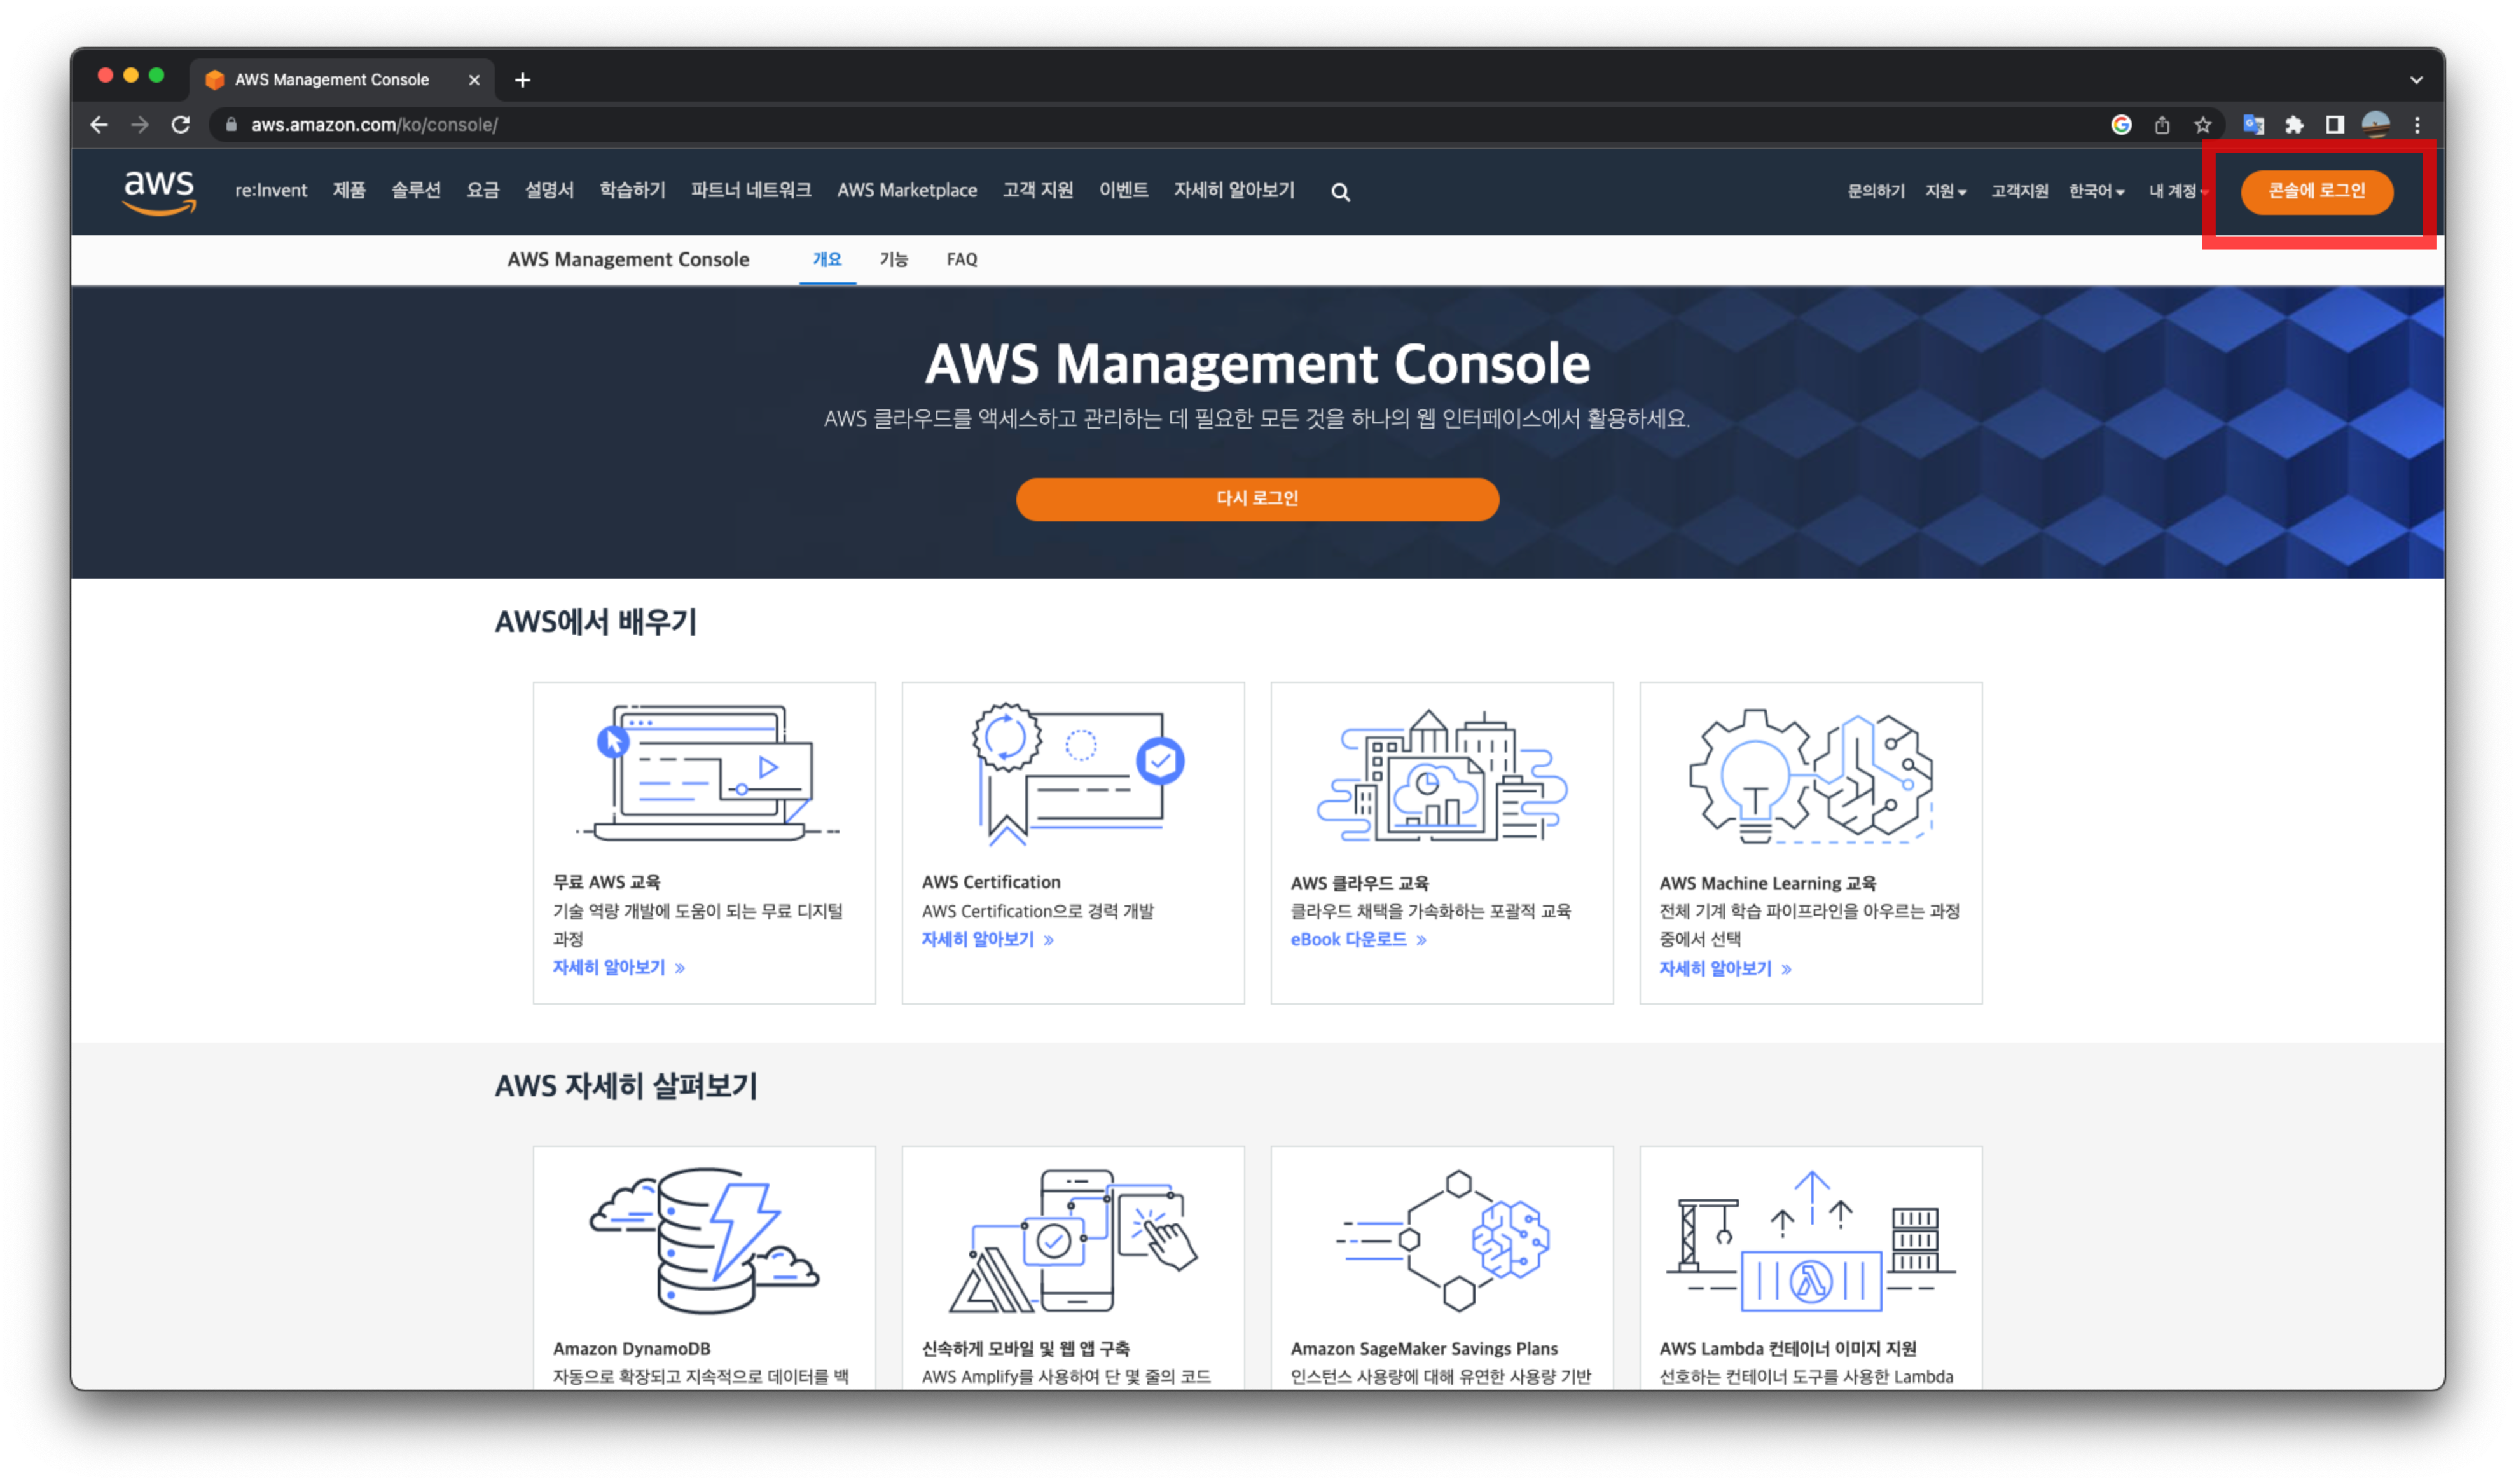Expand the 한국어 language dropdown
The height and width of the screenshot is (1484, 2516).
pos(2096,191)
